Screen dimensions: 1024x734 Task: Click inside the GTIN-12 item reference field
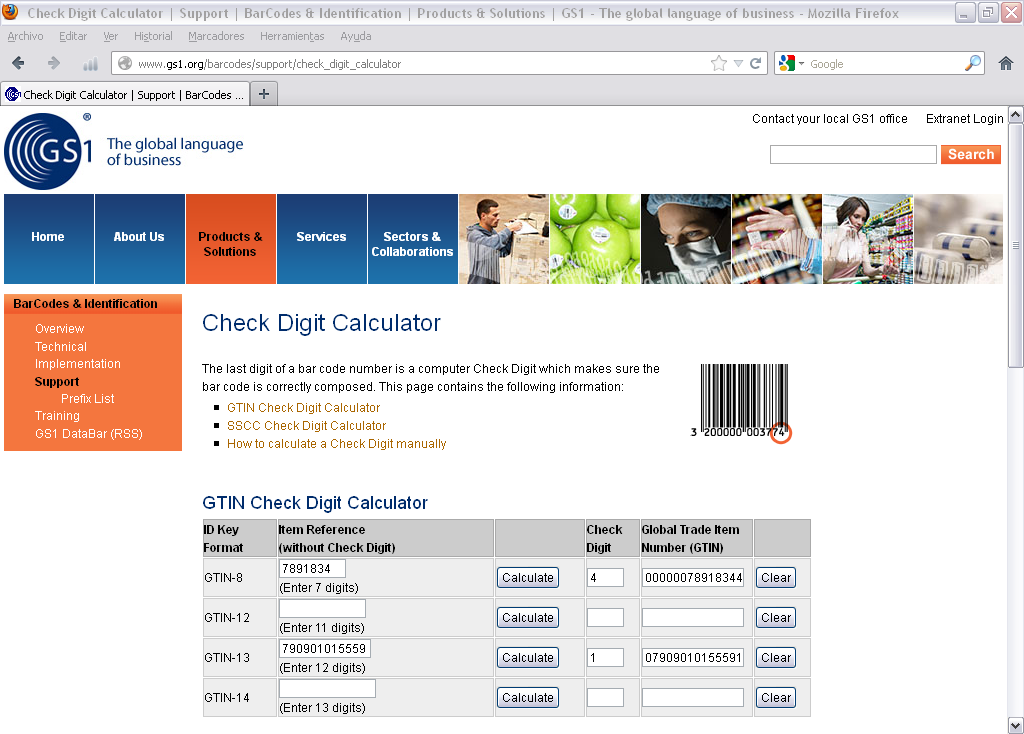tap(321, 607)
